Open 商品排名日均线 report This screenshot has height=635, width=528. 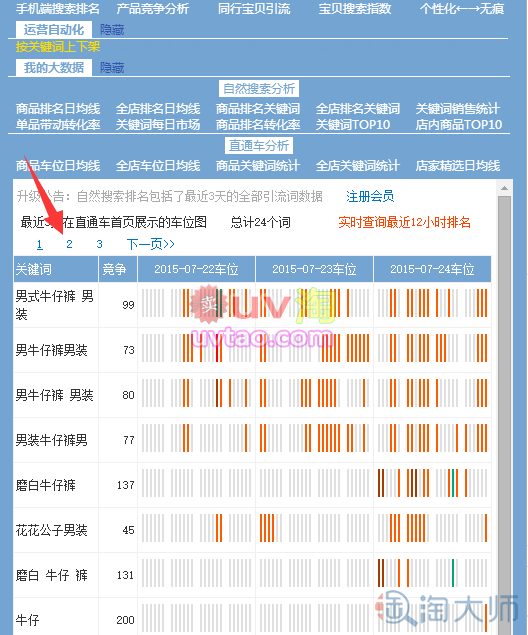pyautogui.click(x=58, y=109)
